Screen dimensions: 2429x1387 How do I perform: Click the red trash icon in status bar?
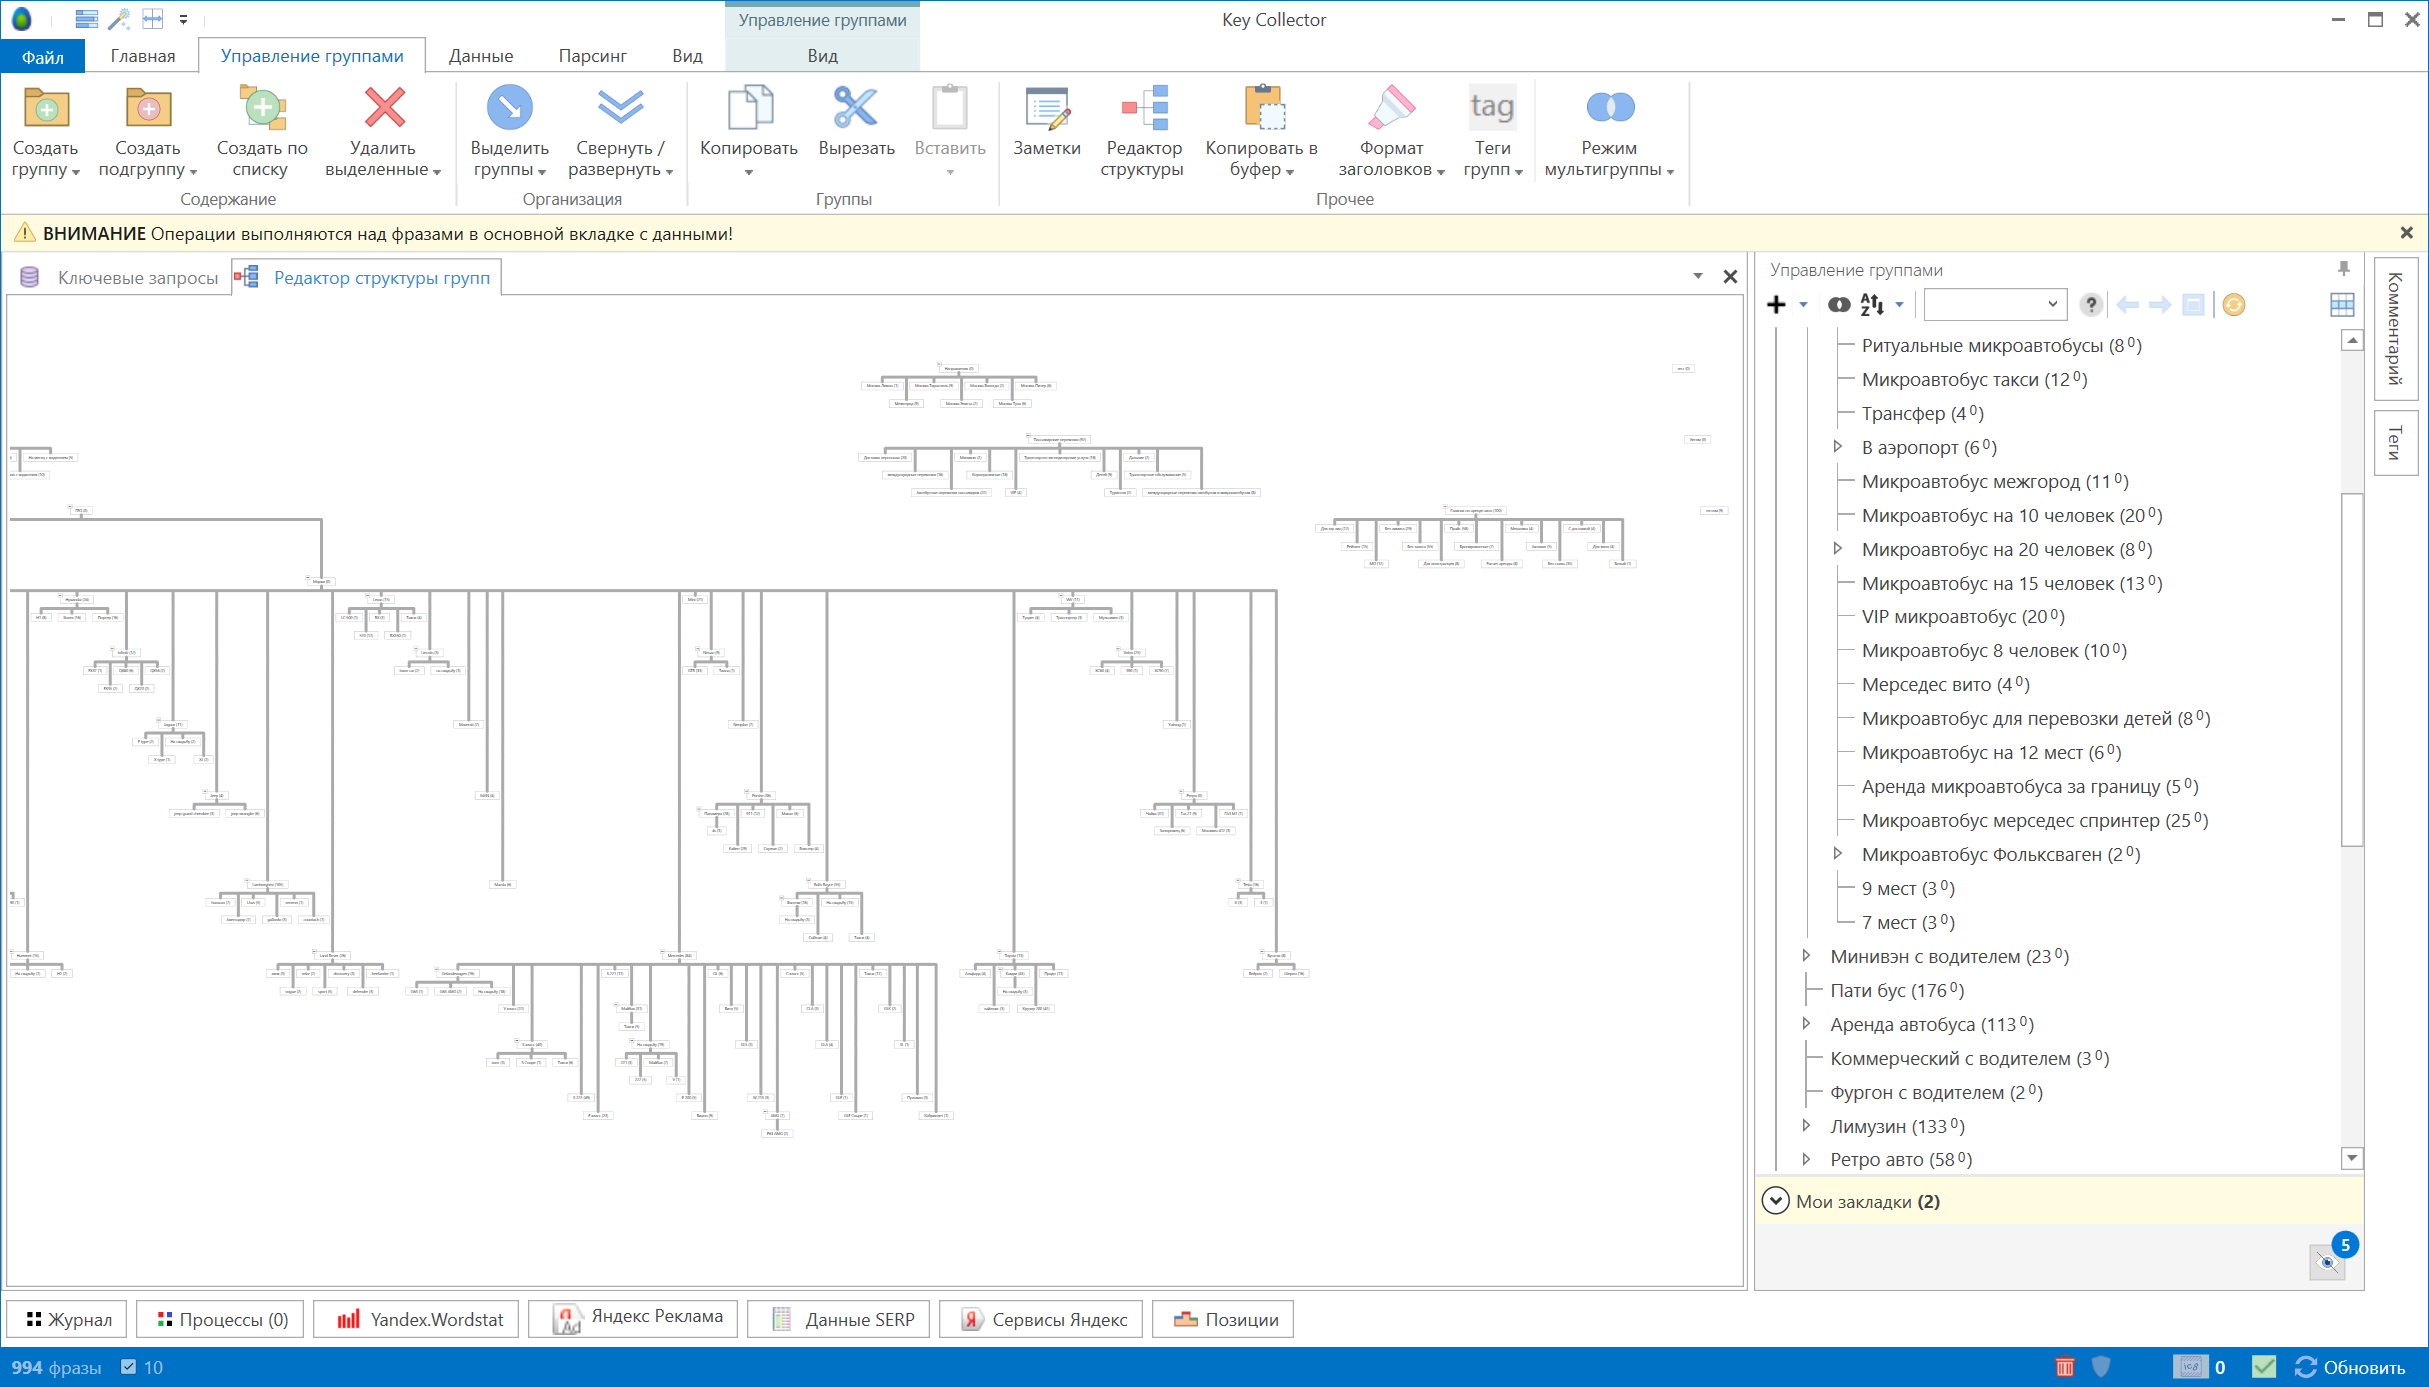[2065, 1367]
